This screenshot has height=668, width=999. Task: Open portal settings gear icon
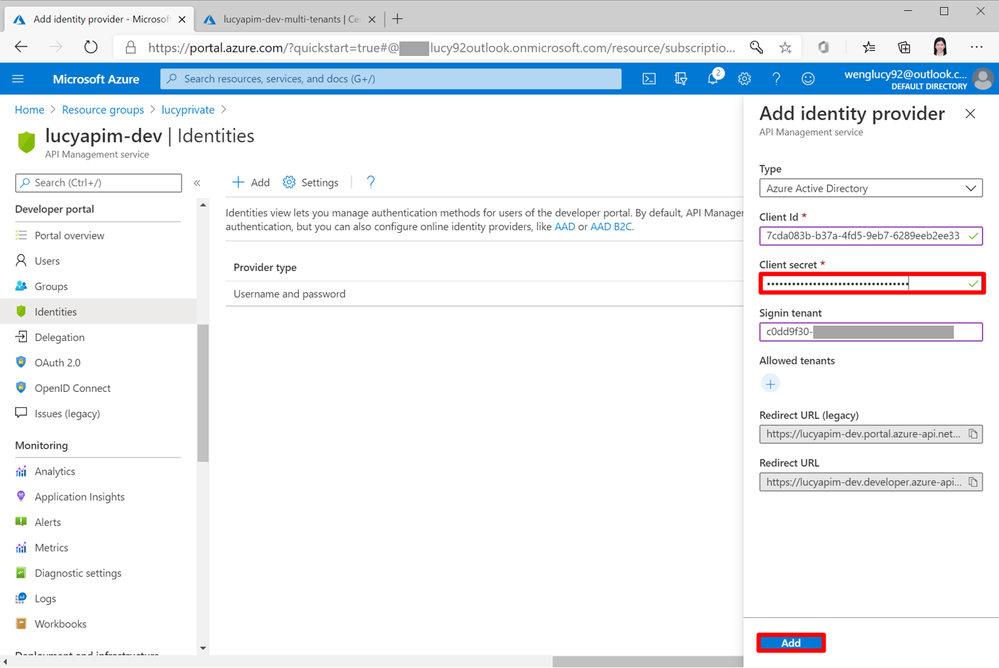pos(744,79)
